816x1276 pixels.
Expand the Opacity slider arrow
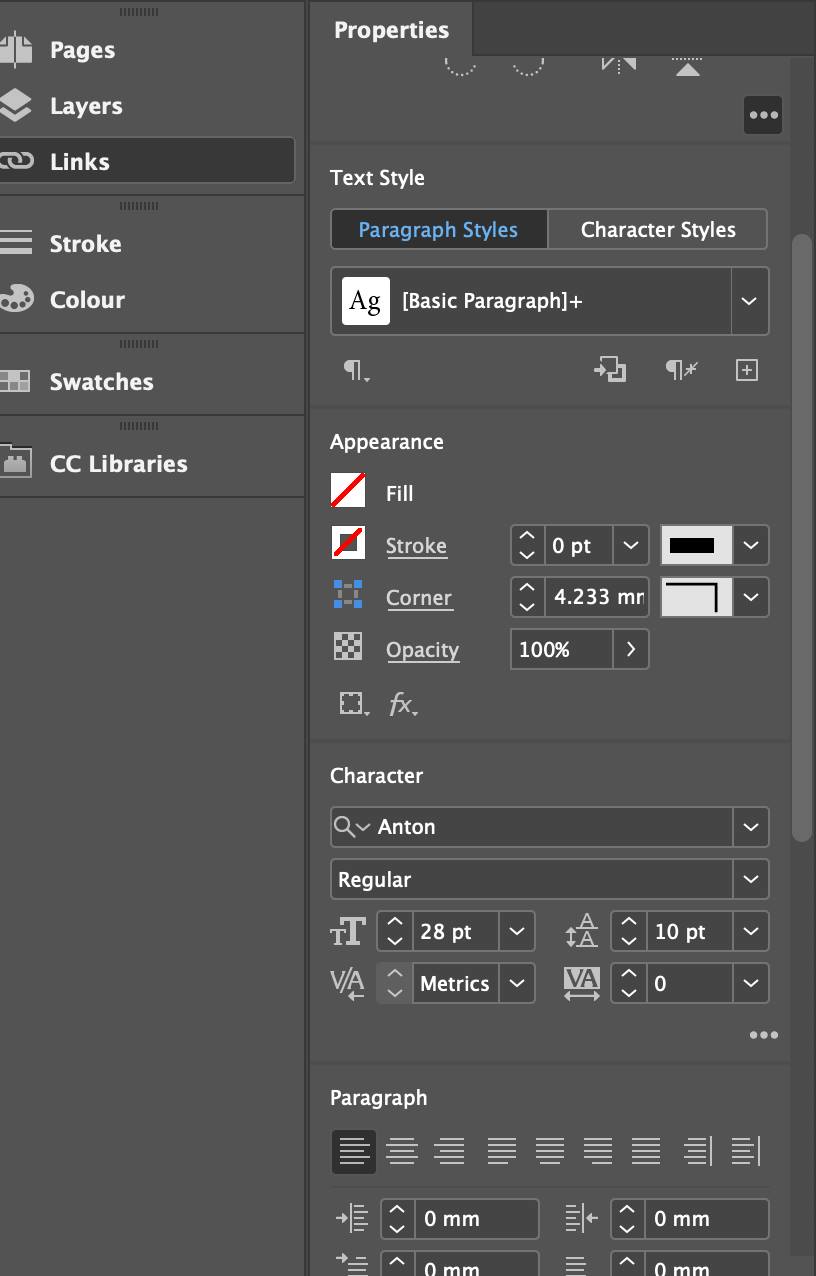click(631, 649)
